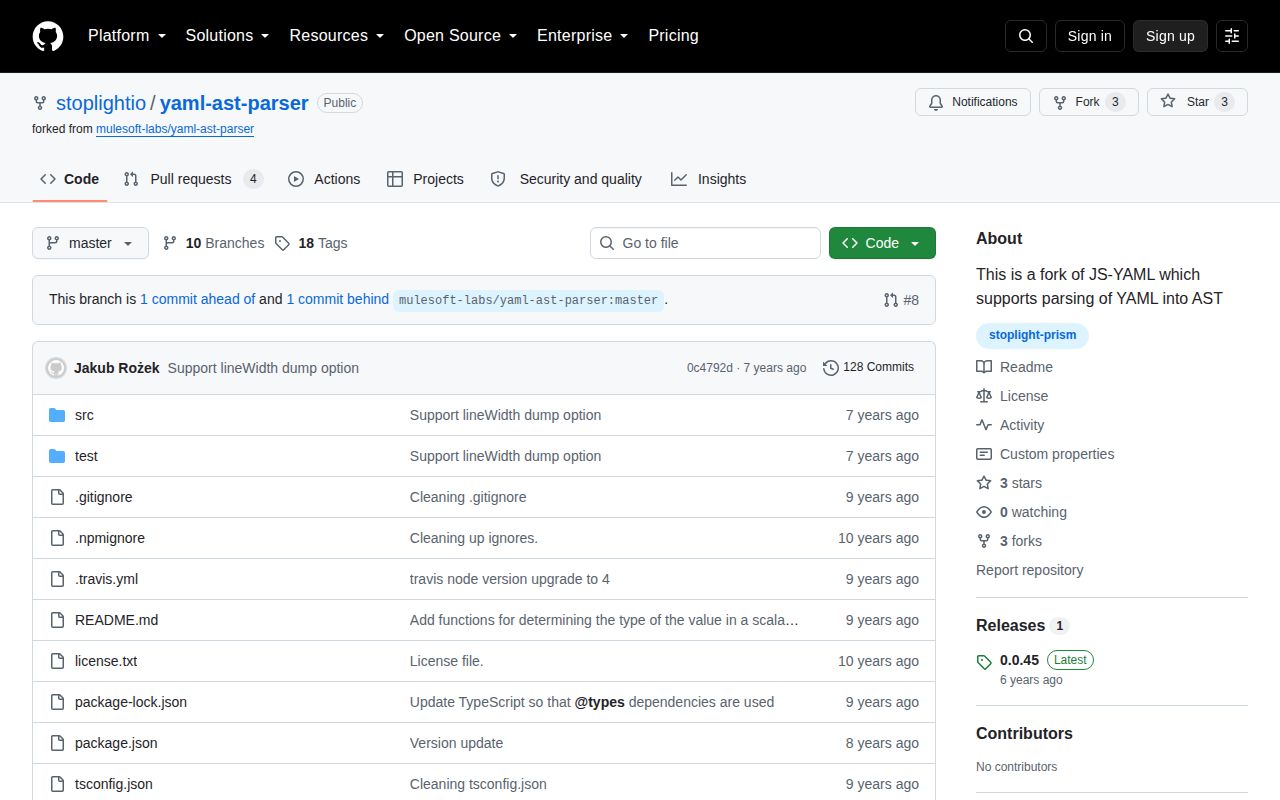Click the Go to file field

click(x=705, y=243)
